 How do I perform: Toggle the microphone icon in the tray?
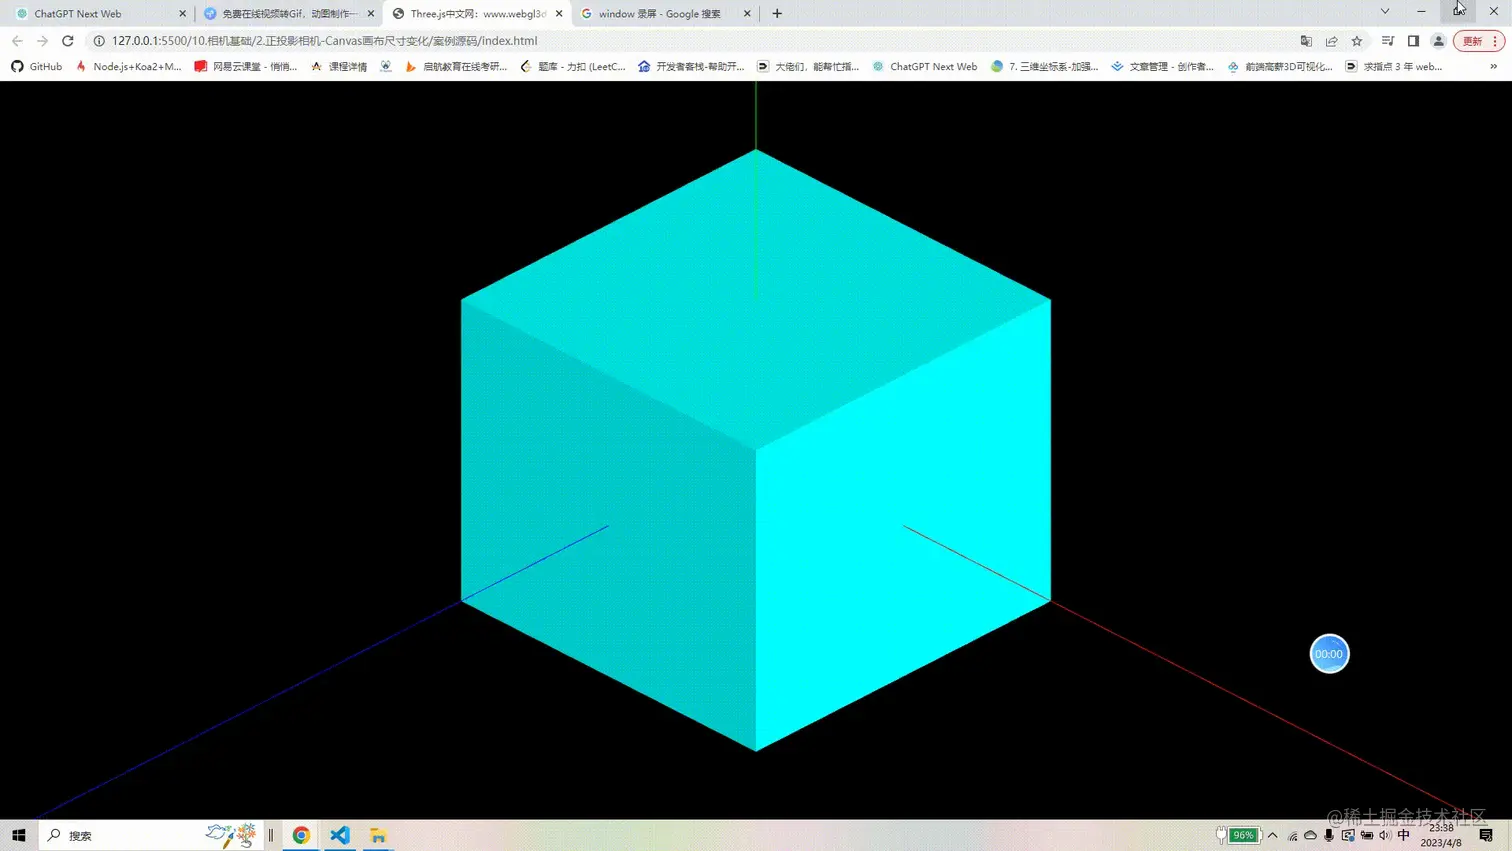[x=1329, y=835]
